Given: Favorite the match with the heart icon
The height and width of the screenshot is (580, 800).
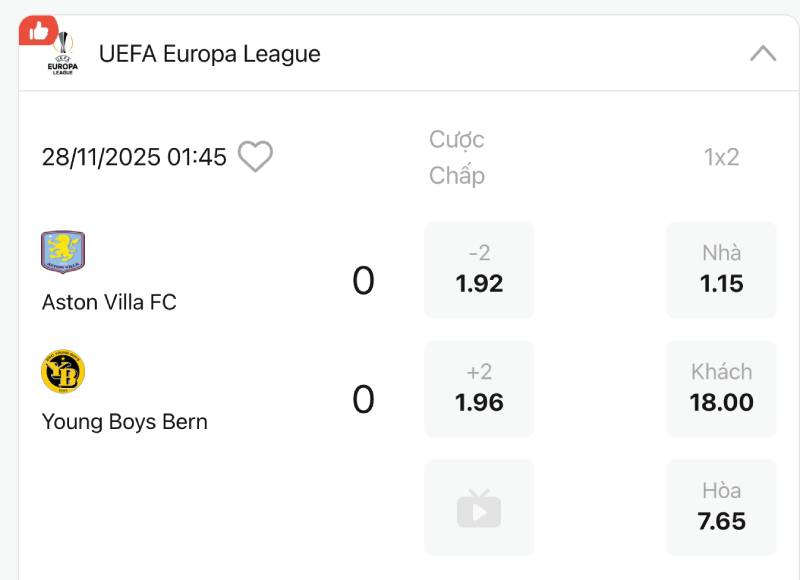Looking at the screenshot, I should tap(255, 157).
